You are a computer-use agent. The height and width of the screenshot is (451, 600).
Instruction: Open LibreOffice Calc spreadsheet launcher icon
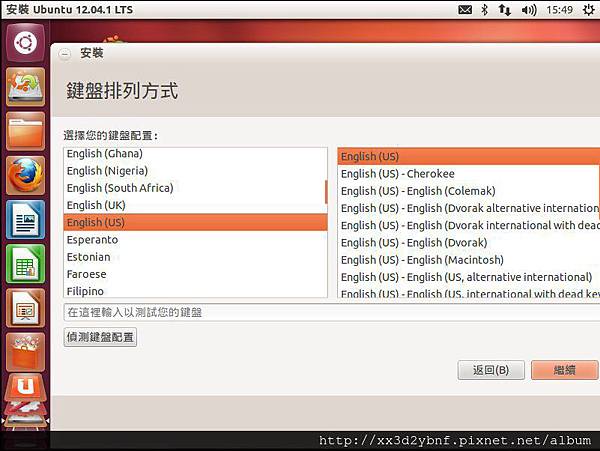coord(26,264)
